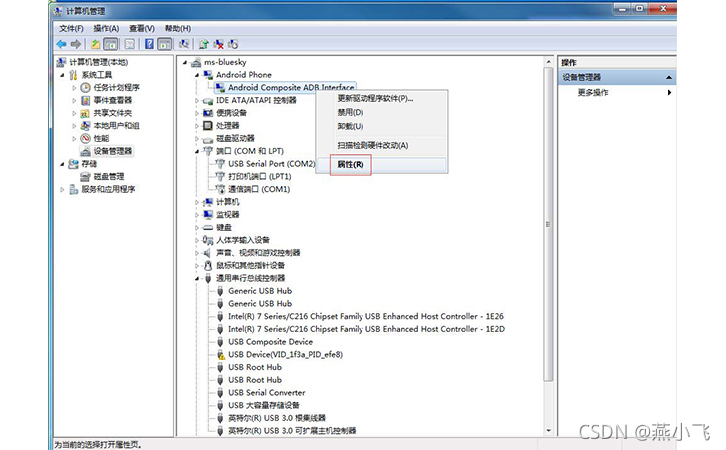
Task: Click the properties sheet toolbar icon
Action: pos(130,44)
